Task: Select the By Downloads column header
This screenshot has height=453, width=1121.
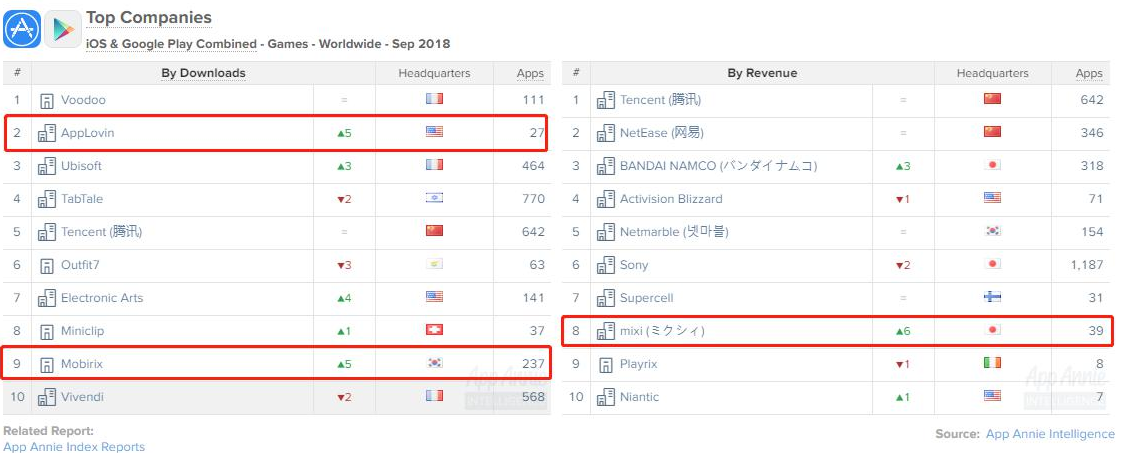Action: tap(203, 73)
